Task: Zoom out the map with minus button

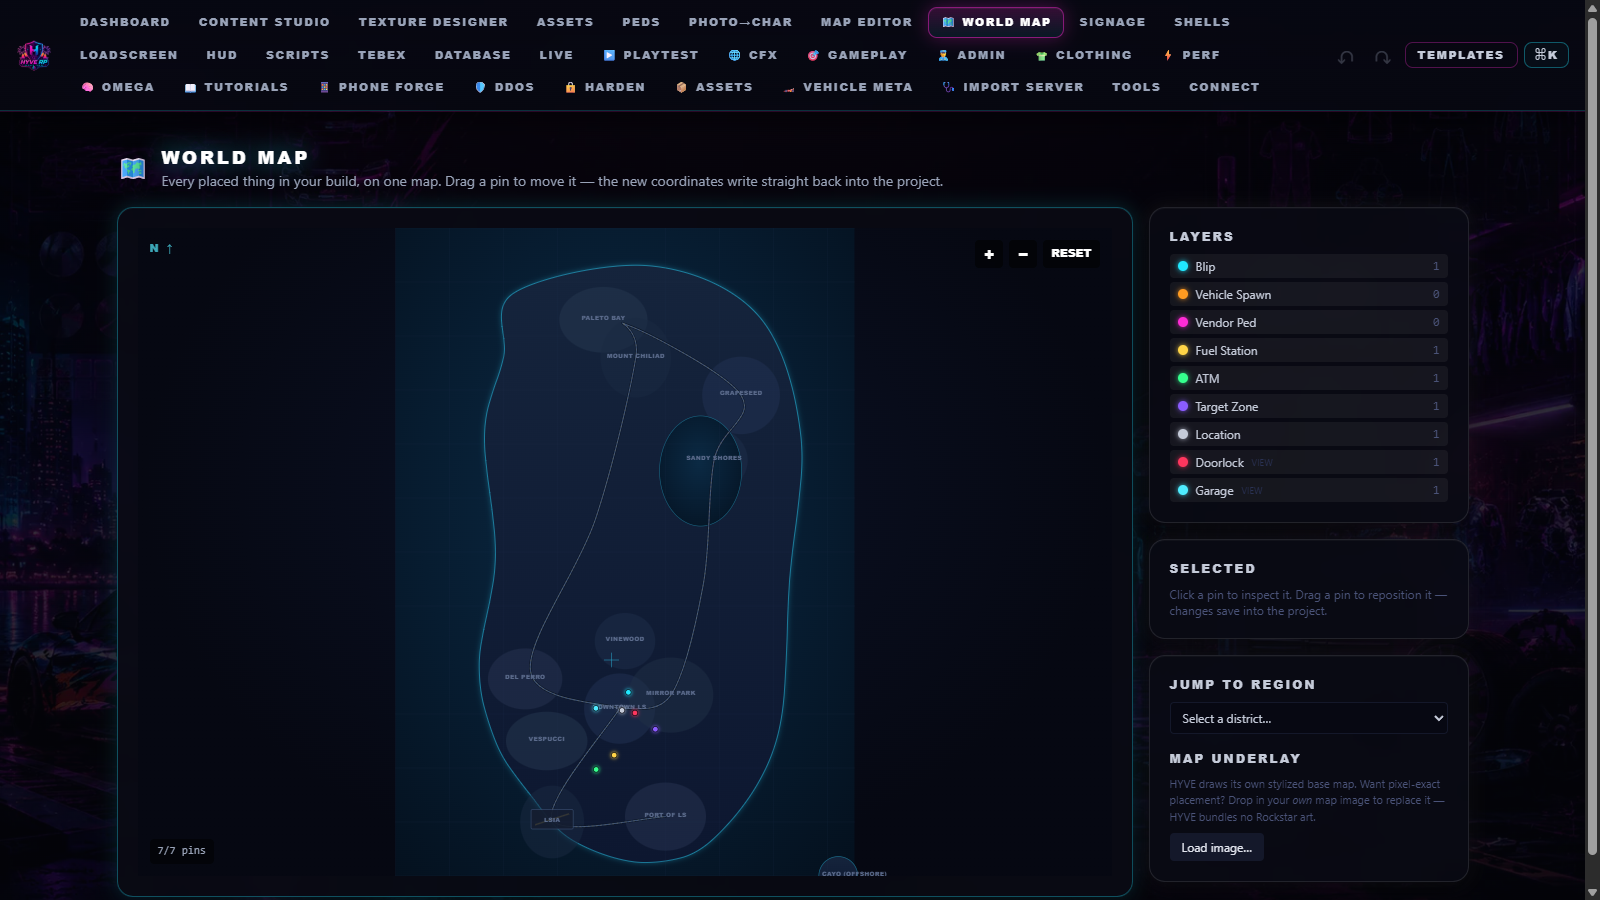Action: pyautogui.click(x=1023, y=254)
